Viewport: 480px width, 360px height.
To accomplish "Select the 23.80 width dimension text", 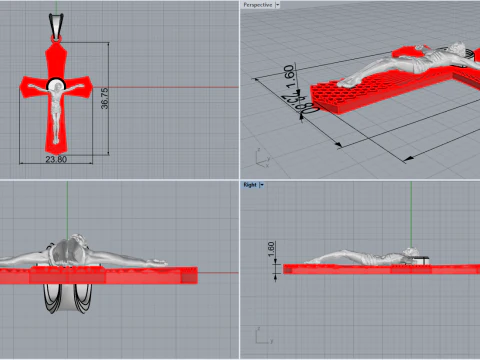I will pos(56,159).
